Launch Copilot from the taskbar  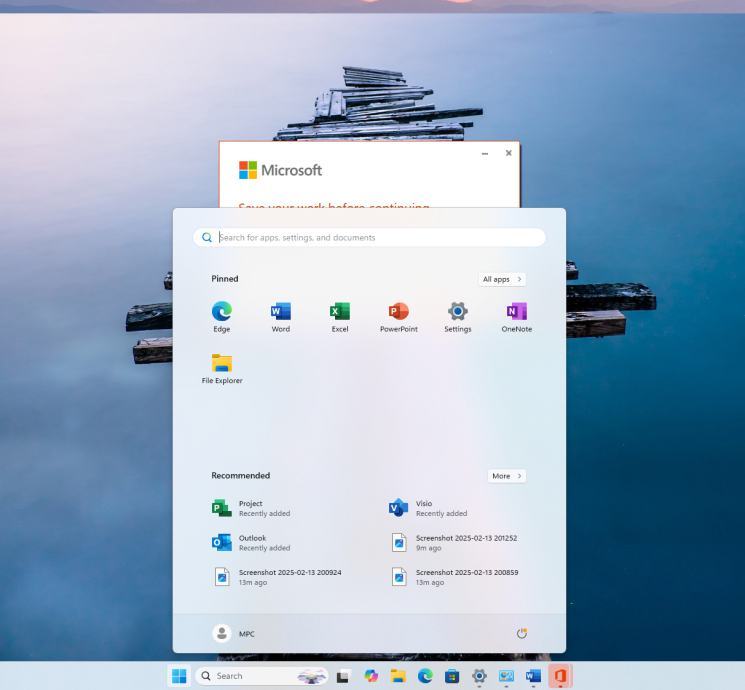click(x=371, y=676)
